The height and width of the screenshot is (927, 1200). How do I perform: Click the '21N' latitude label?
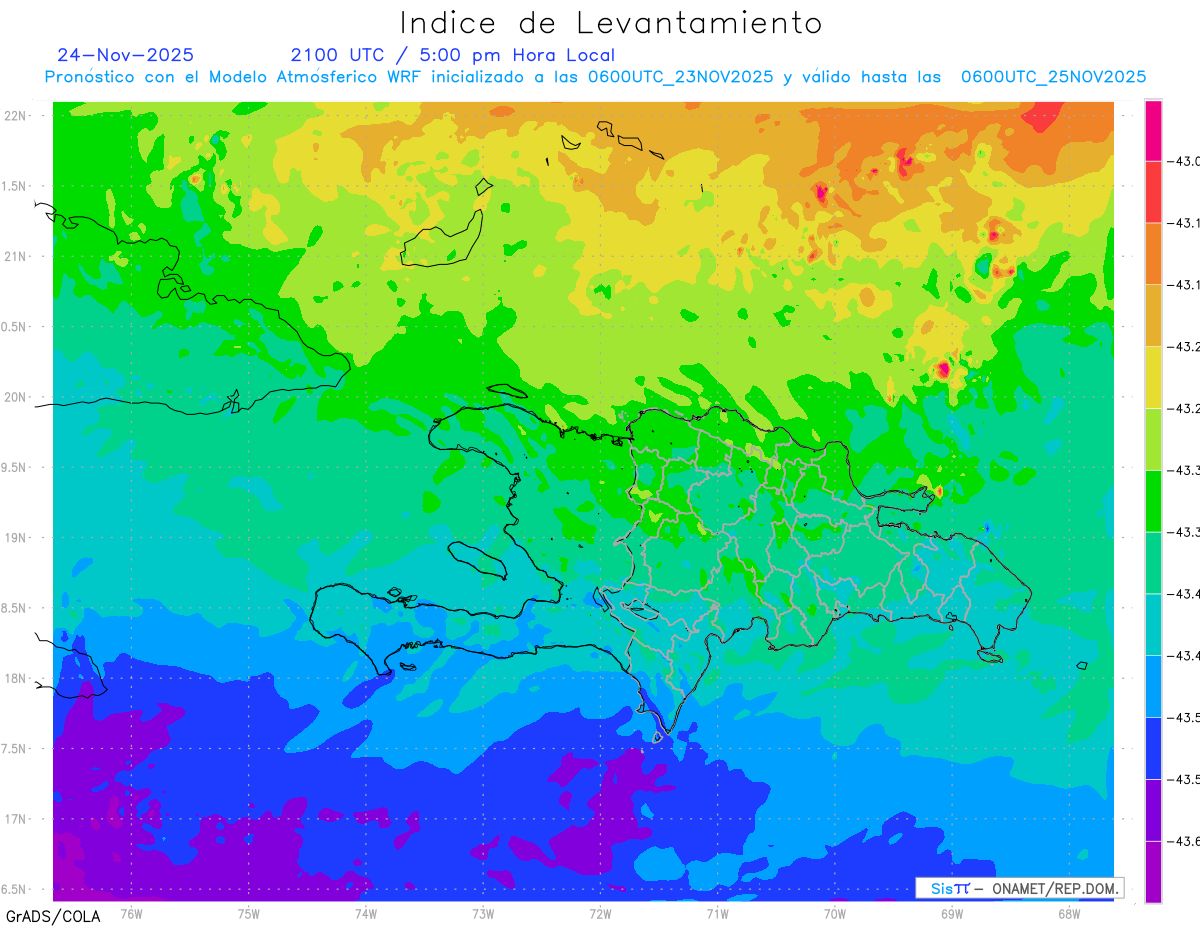pyautogui.click(x=14, y=257)
